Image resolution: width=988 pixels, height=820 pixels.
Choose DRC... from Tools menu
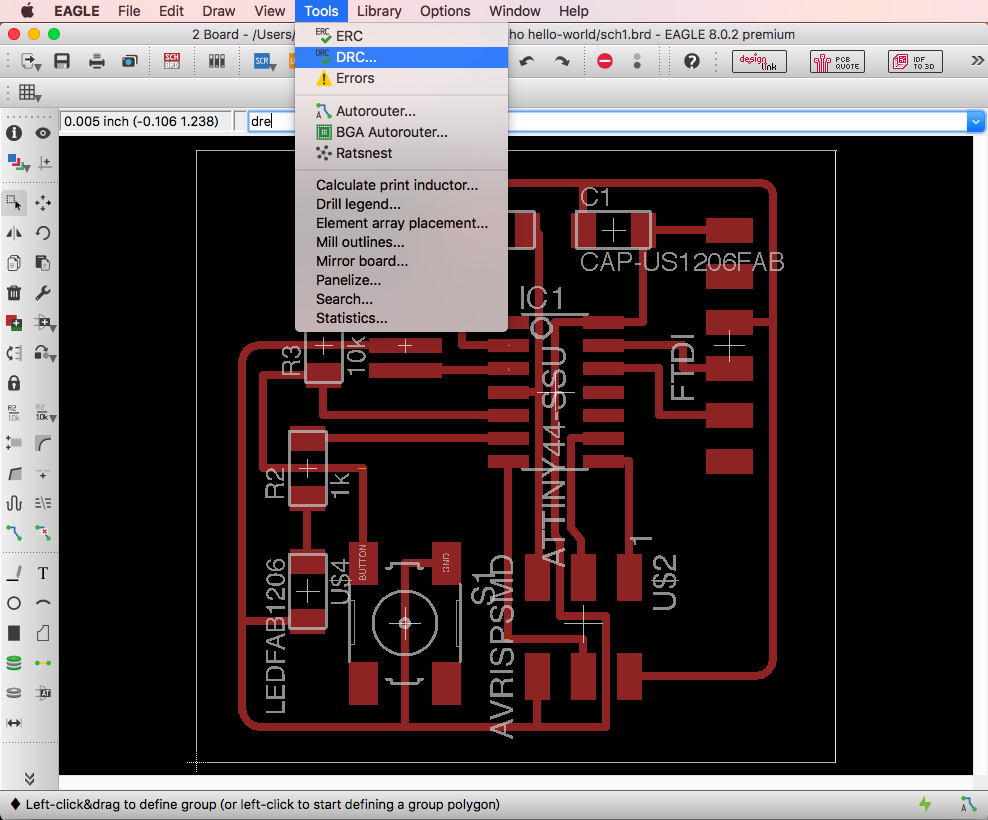click(401, 57)
